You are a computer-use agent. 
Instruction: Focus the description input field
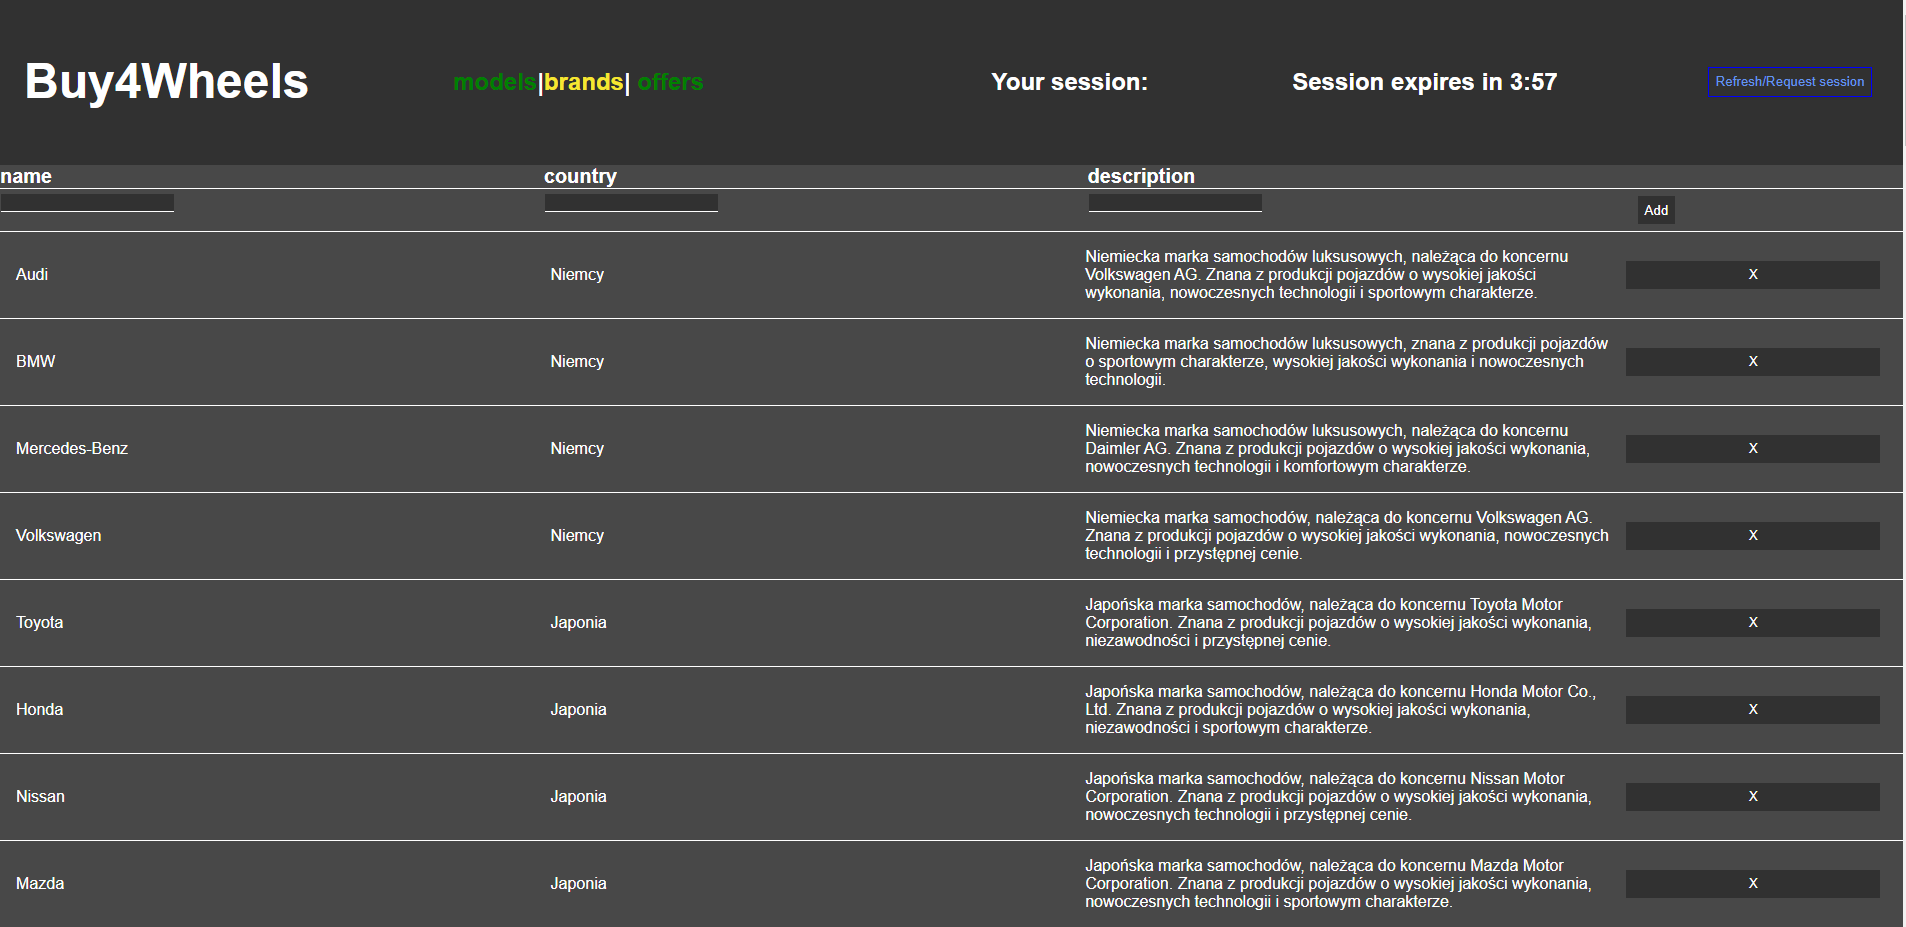point(1175,203)
